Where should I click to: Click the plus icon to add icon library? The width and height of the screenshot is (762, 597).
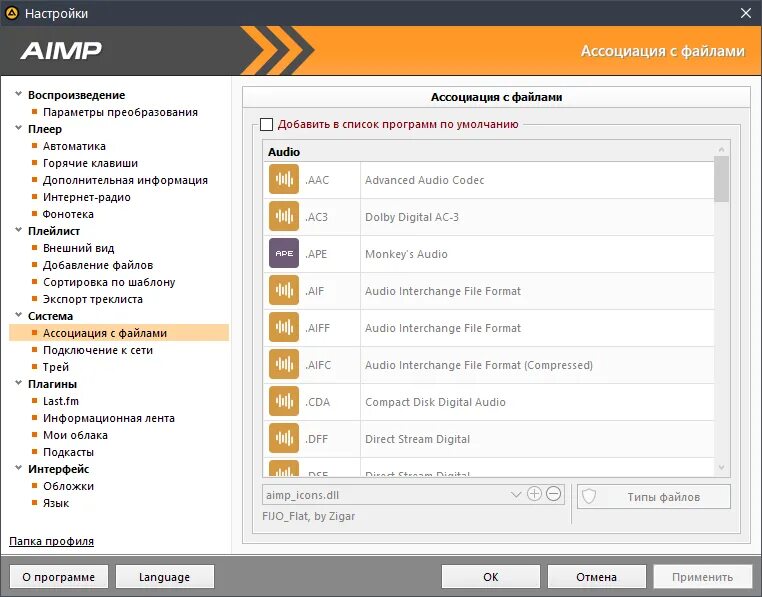[534, 494]
